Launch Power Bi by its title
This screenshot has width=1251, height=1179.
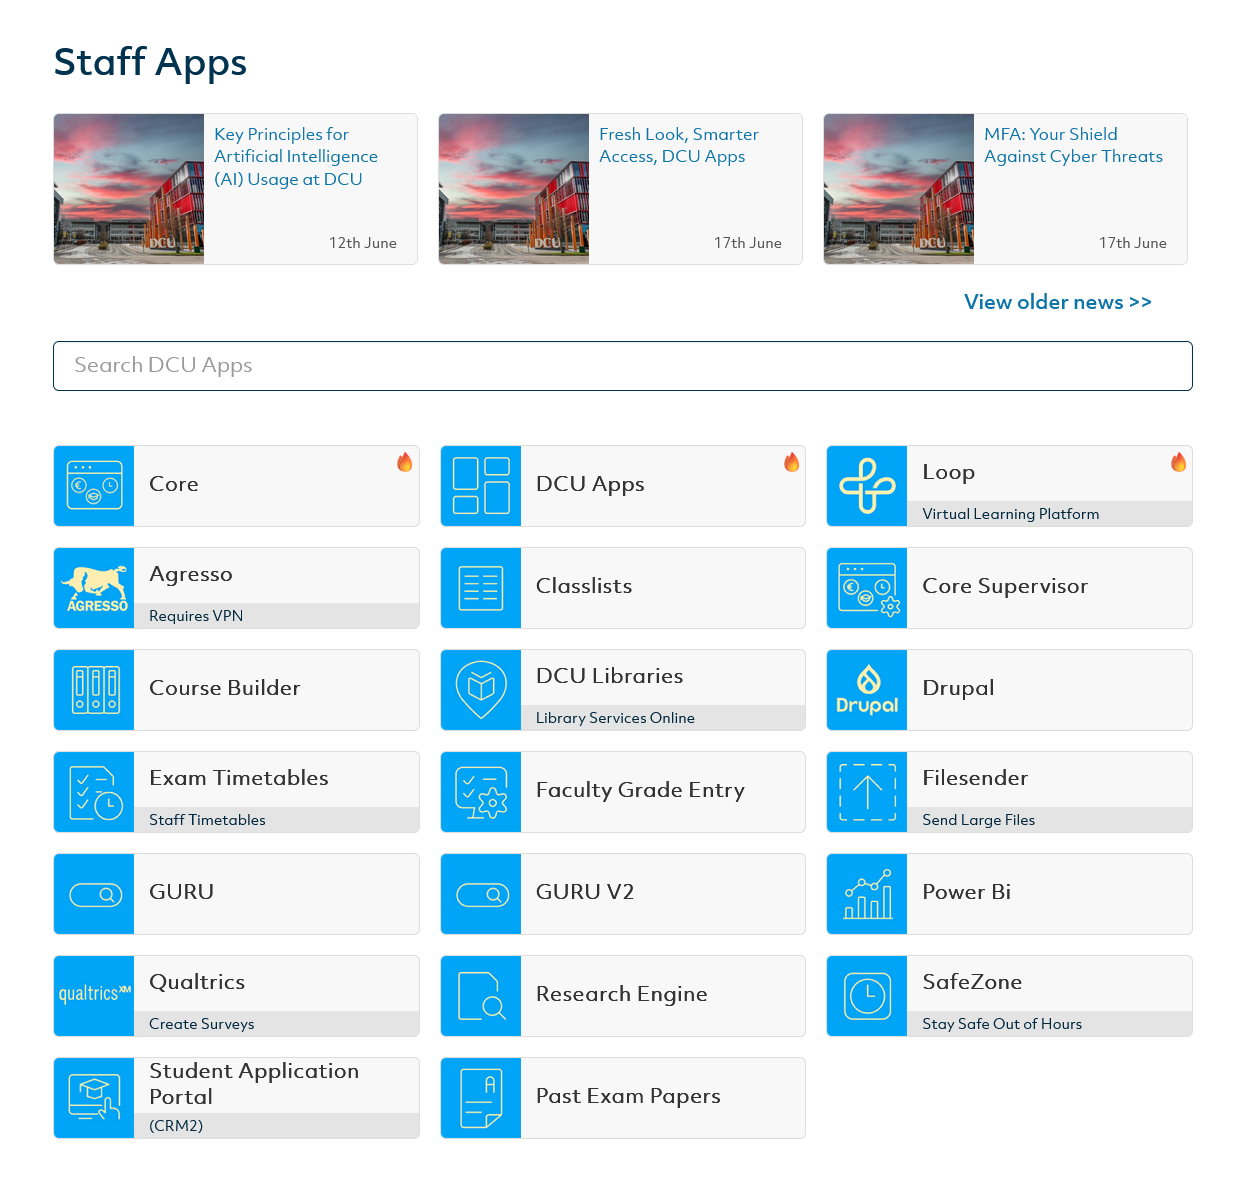(x=966, y=892)
